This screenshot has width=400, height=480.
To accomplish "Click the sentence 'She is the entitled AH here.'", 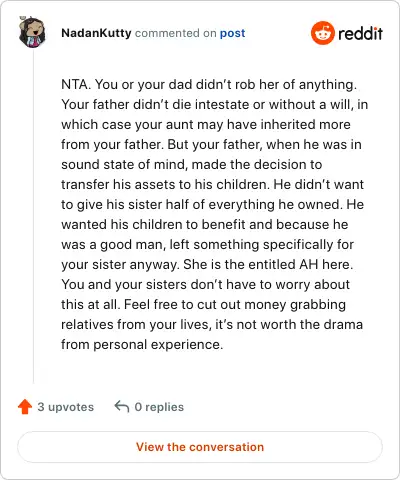I will click(x=268, y=265).
